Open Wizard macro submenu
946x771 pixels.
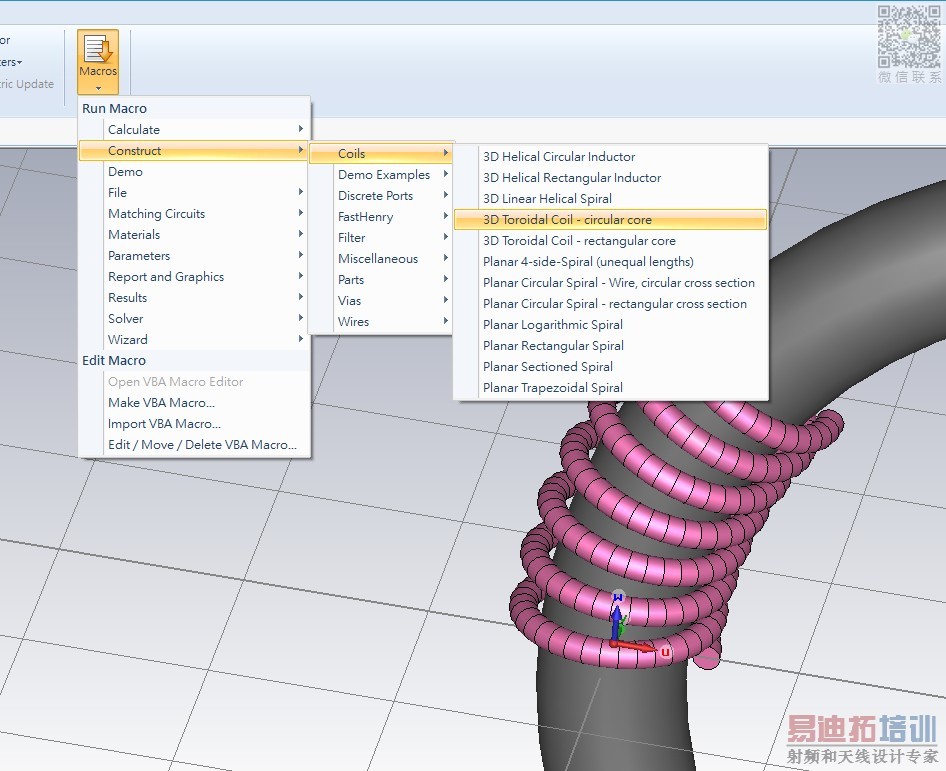pyautogui.click(x=194, y=340)
